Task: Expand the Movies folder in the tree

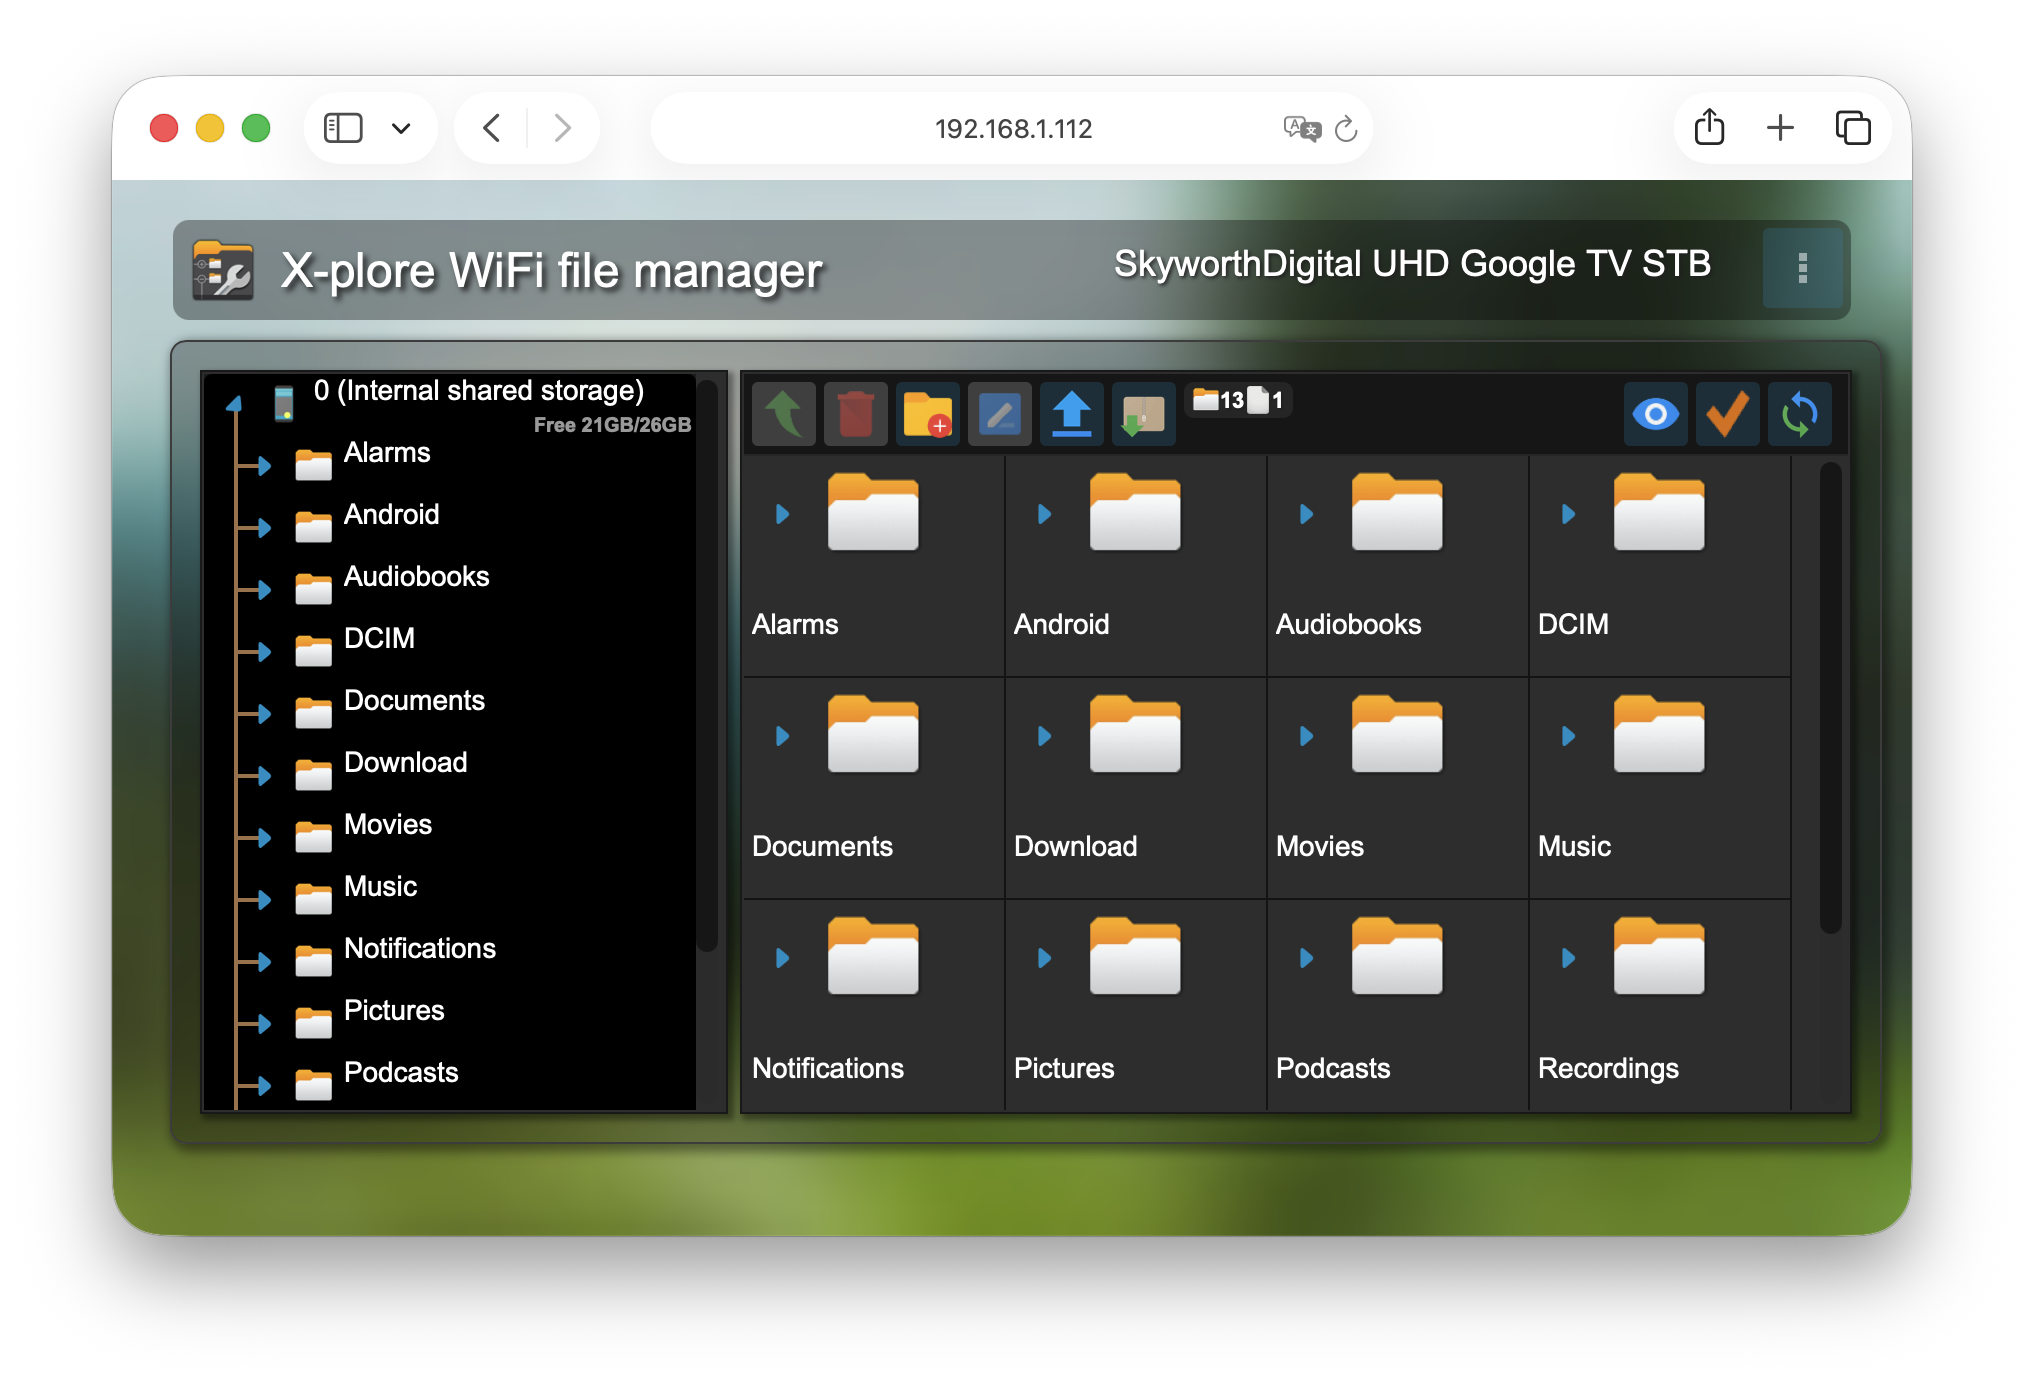Action: point(263,837)
